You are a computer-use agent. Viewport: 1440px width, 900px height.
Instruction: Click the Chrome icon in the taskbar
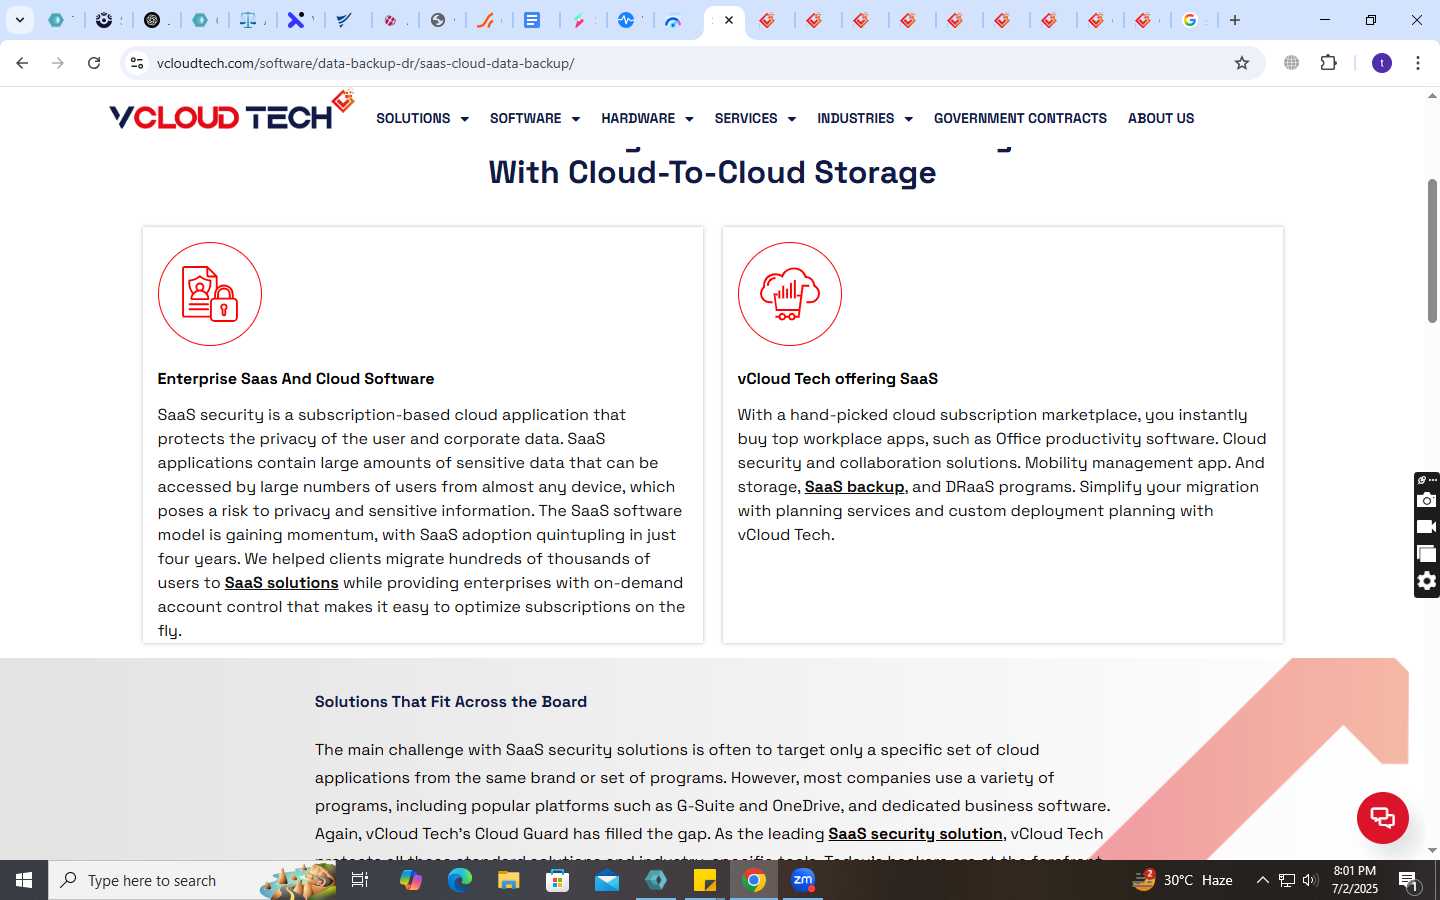click(x=754, y=880)
